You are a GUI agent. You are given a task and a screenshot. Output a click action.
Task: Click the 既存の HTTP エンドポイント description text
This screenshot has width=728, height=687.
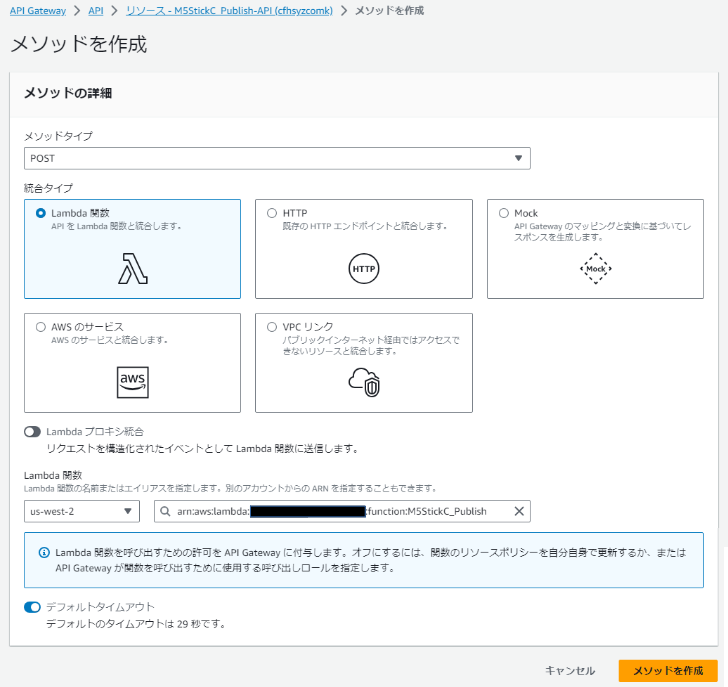click(365, 226)
